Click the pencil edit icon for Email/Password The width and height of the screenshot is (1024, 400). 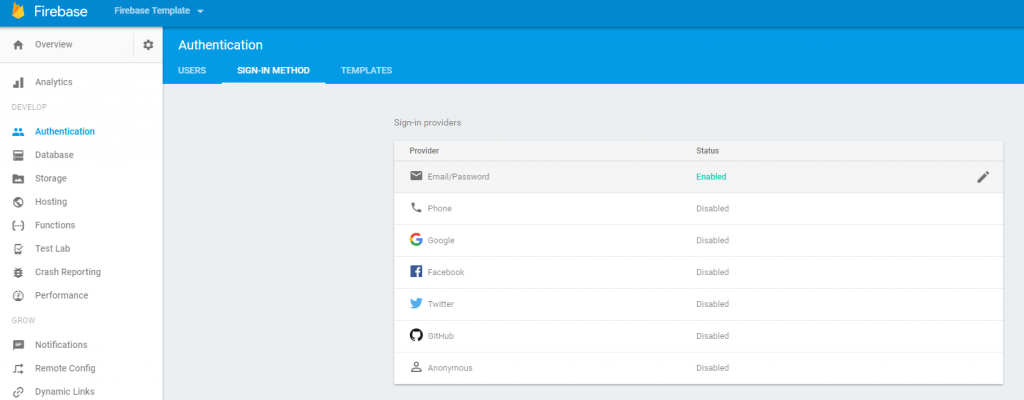(982, 177)
